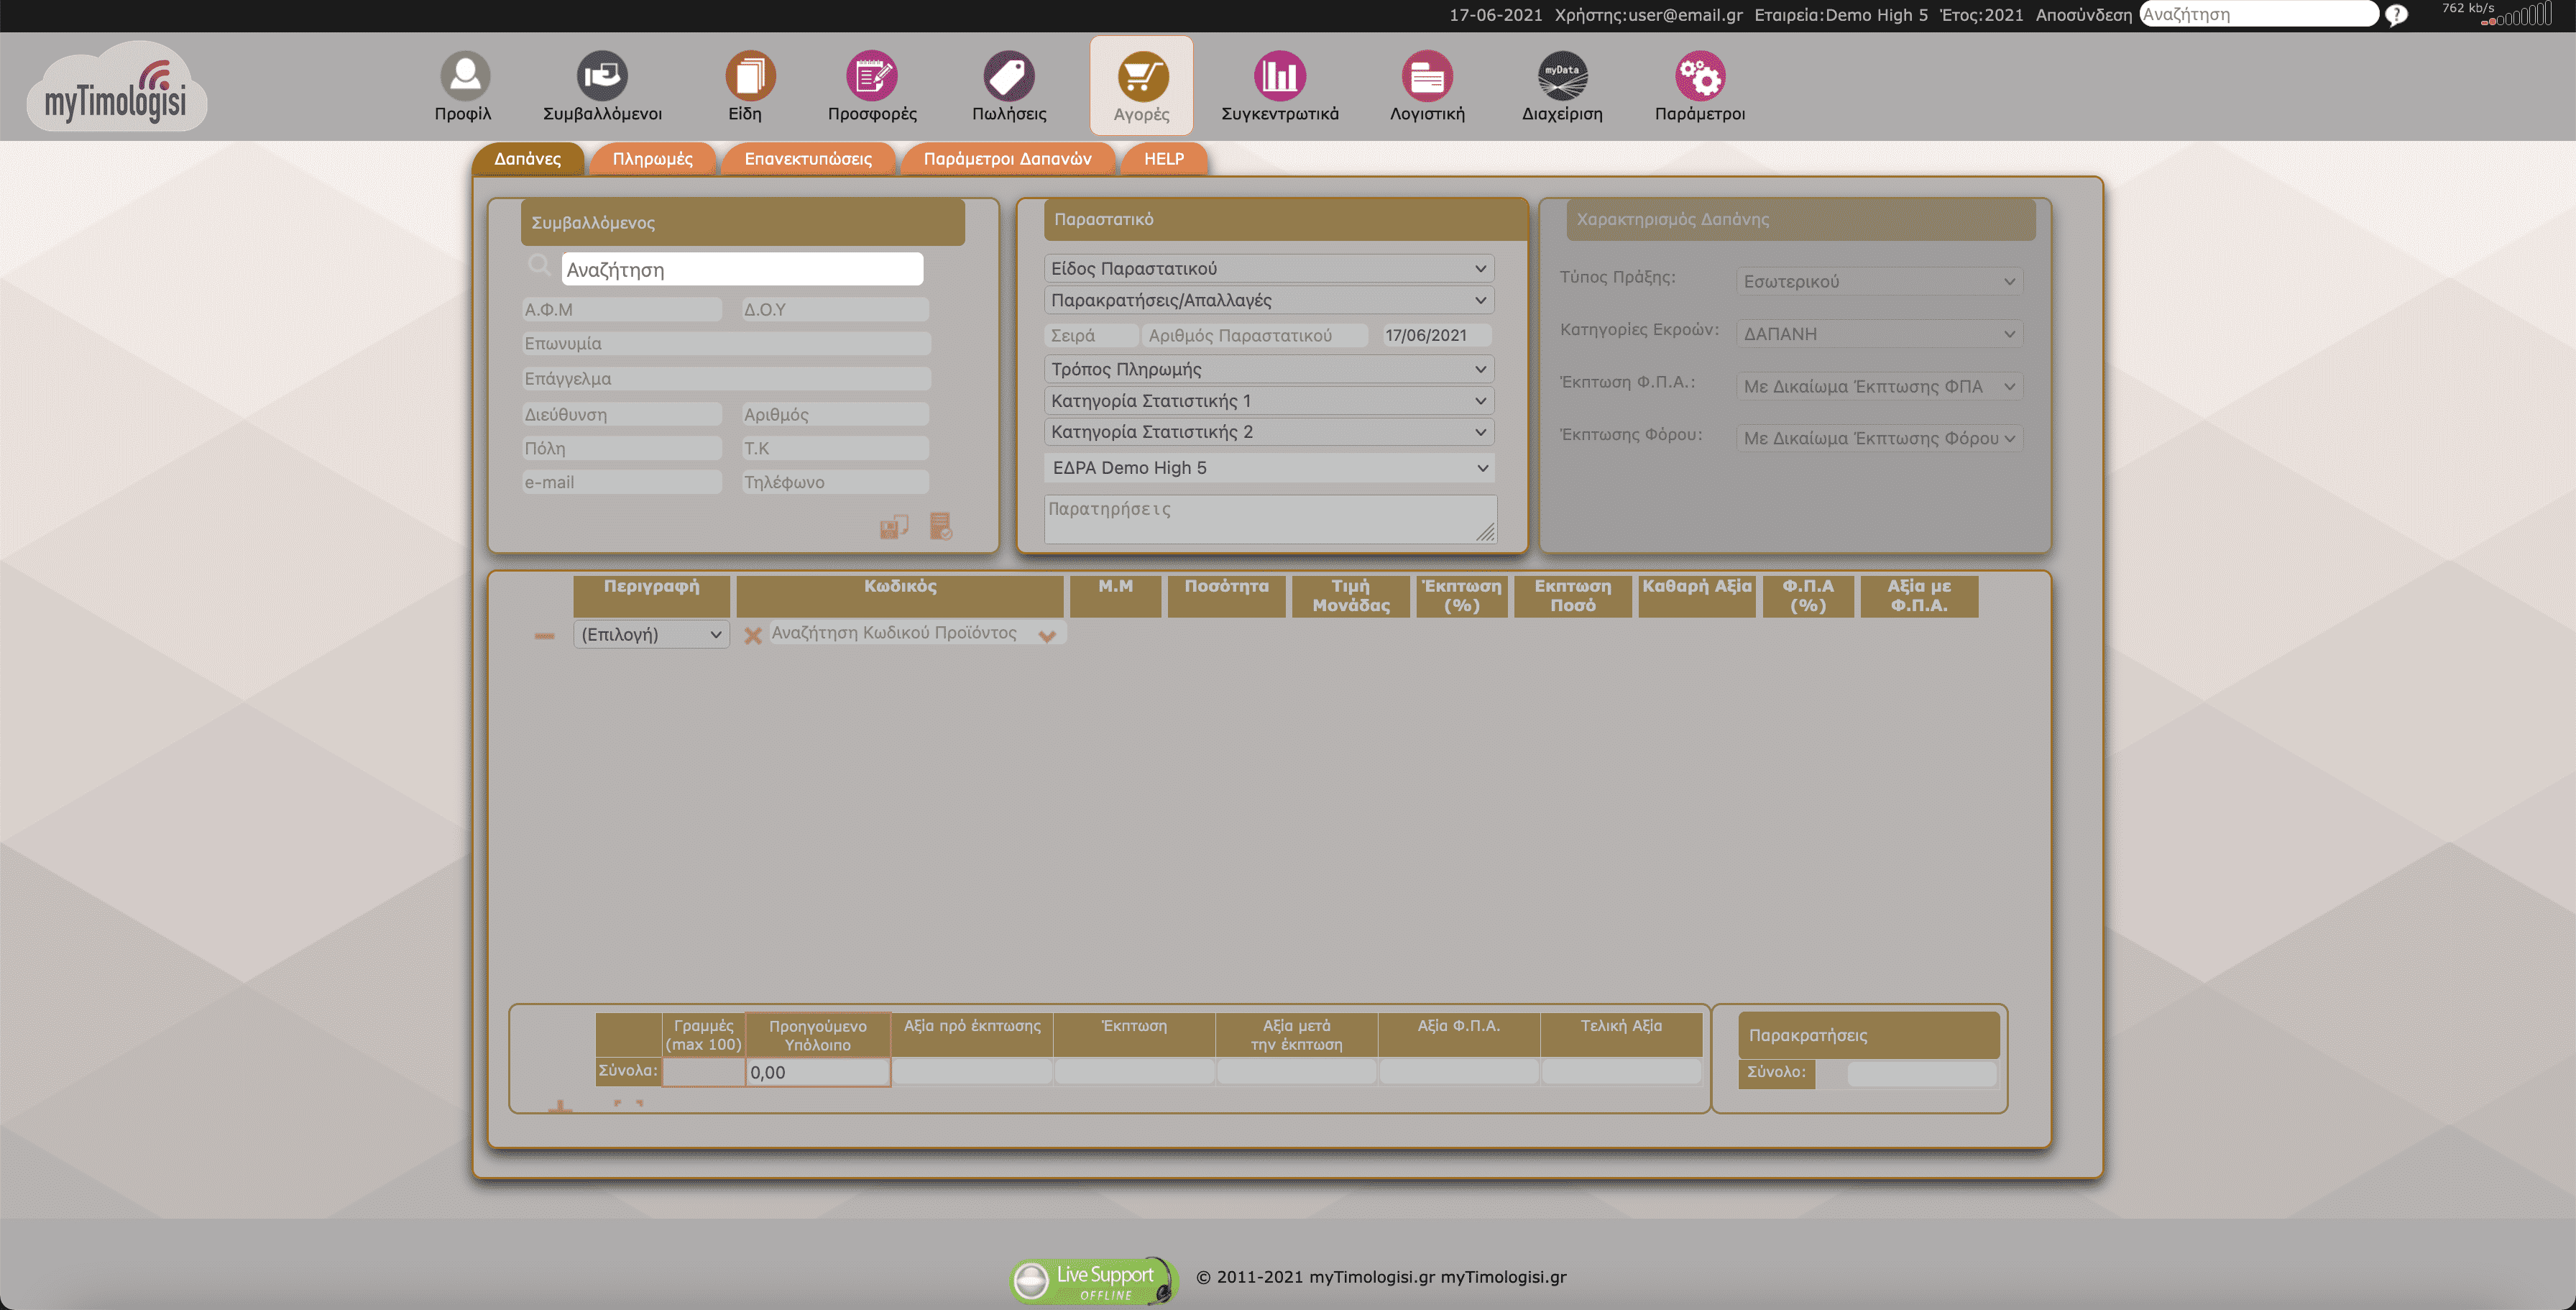Open the Λογιστική accounting module

click(x=1425, y=85)
